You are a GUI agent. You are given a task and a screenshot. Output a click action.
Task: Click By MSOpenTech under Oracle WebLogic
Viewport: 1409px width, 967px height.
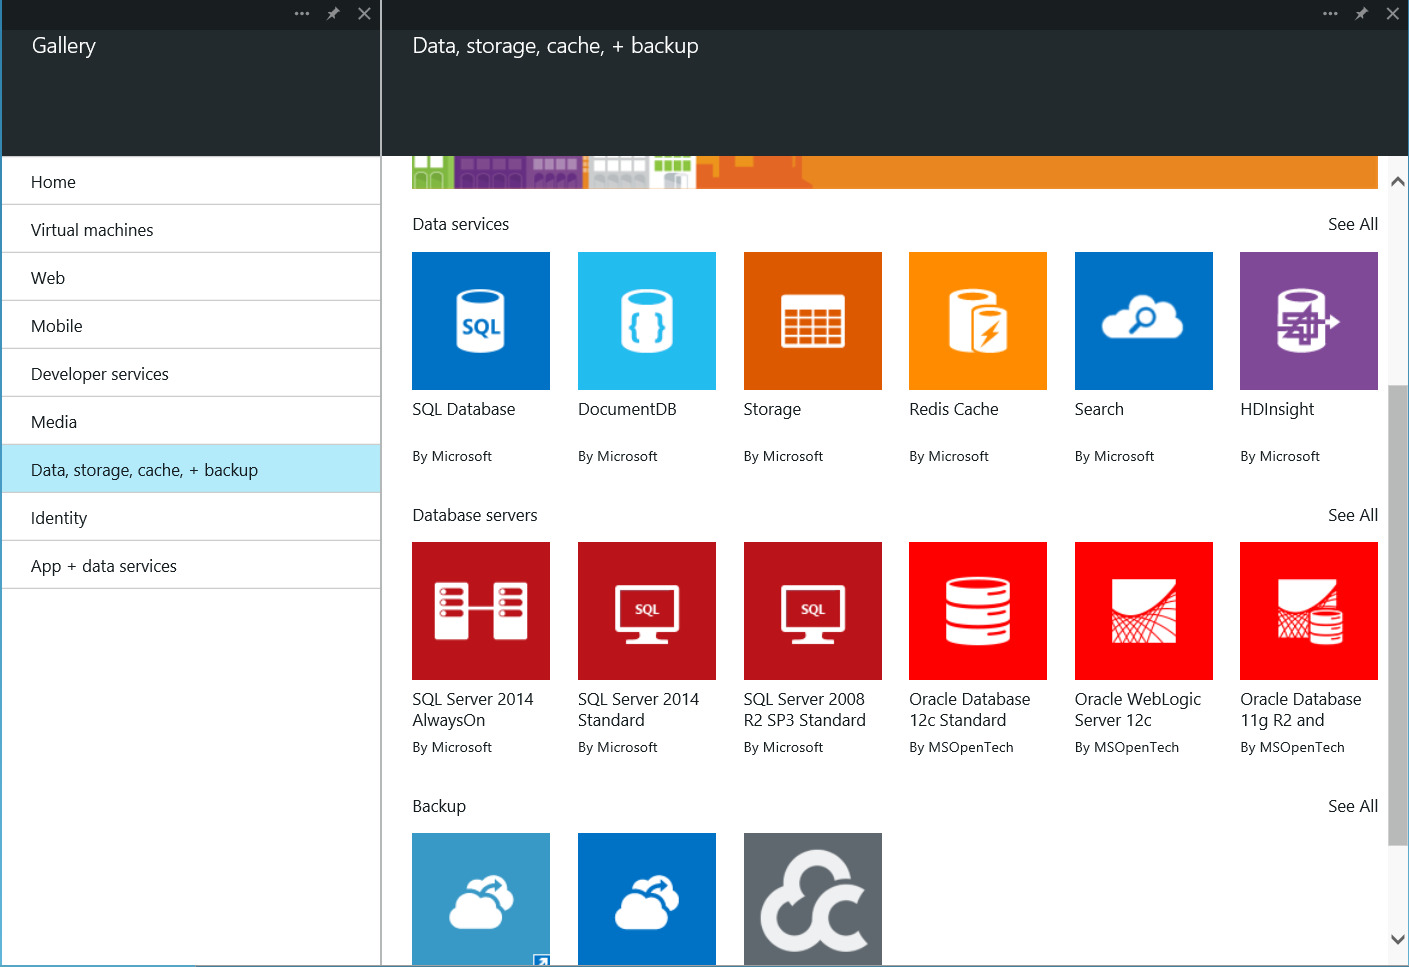[1127, 747]
